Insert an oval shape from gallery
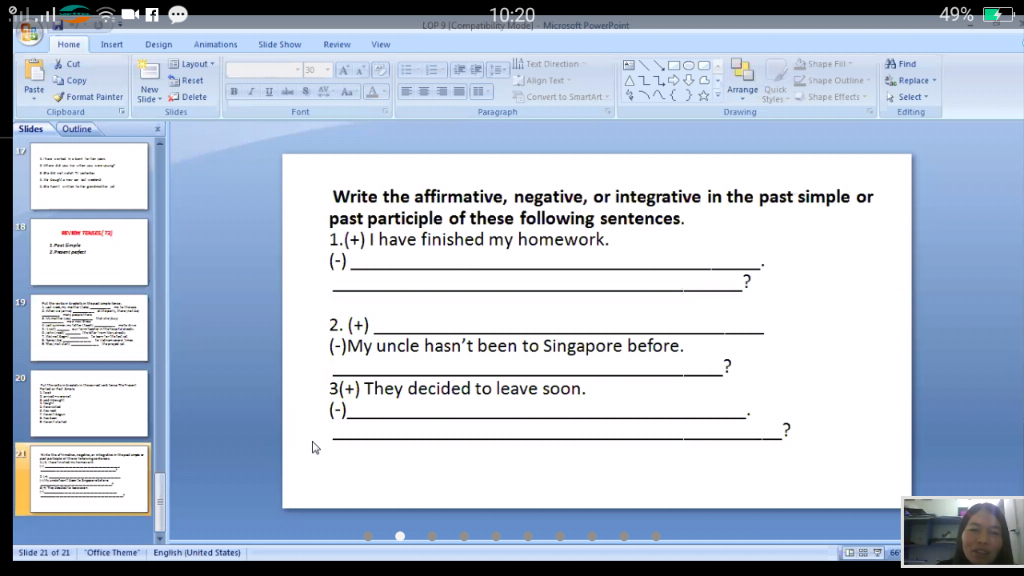 [x=688, y=65]
